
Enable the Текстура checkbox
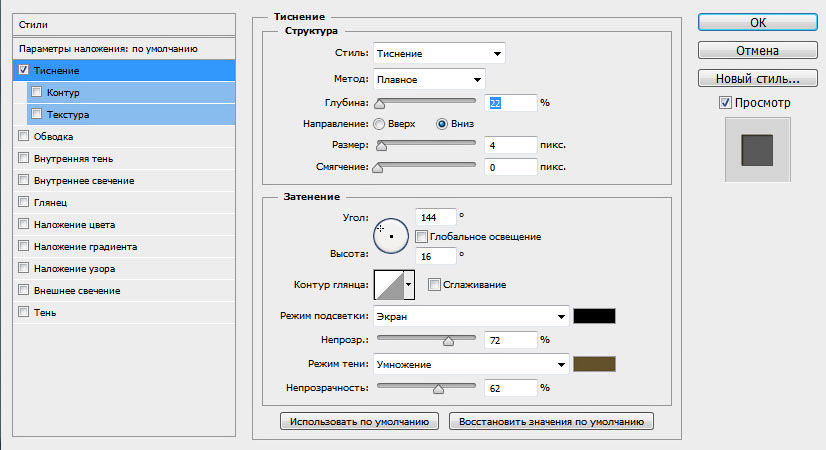36,114
